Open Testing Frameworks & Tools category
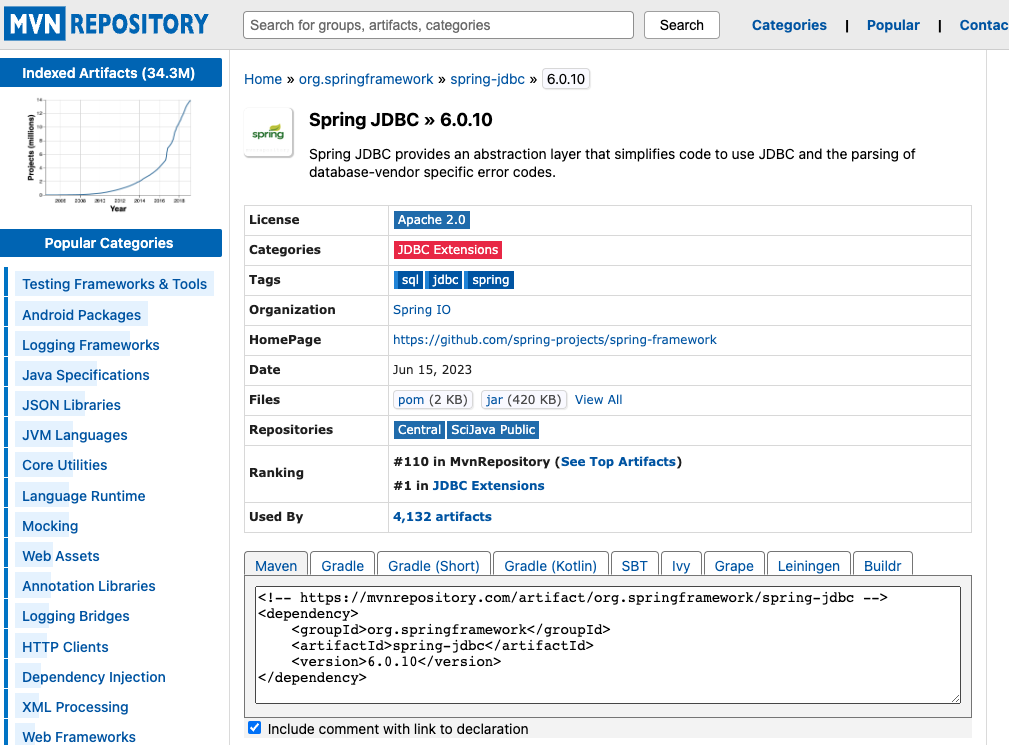Screen dimensions: 1009x745 [x=115, y=284]
